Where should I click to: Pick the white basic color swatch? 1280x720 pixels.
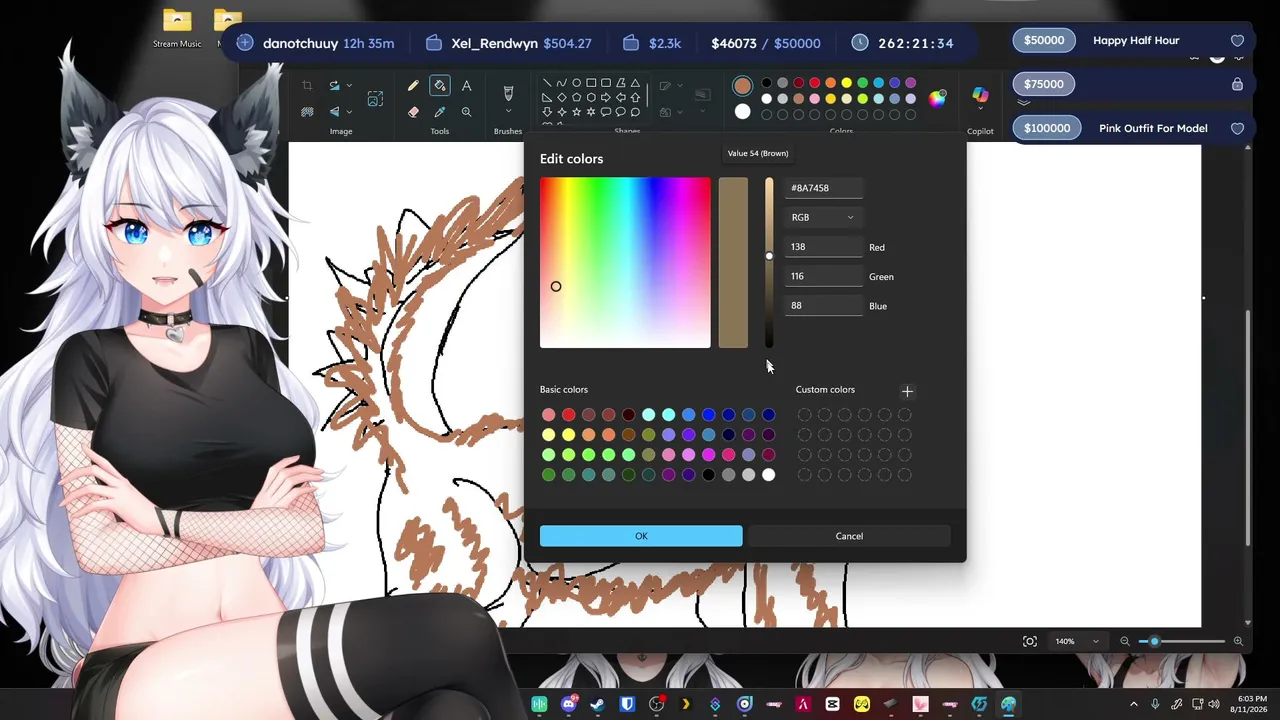pos(768,475)
